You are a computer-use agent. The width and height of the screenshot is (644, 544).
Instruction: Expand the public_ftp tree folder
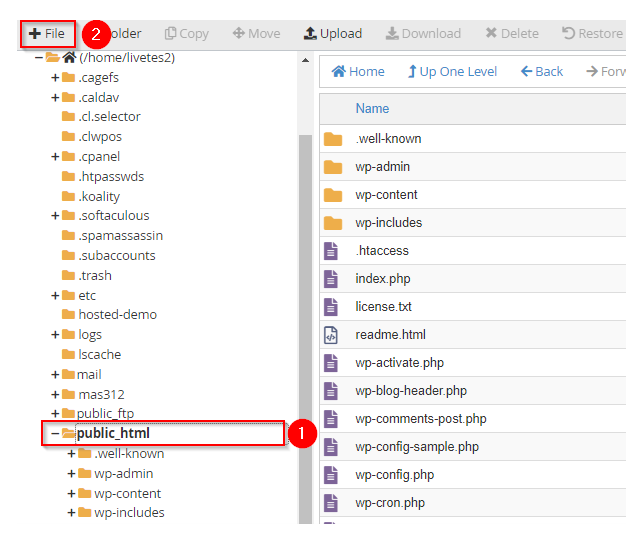click(x=55, y=413)
